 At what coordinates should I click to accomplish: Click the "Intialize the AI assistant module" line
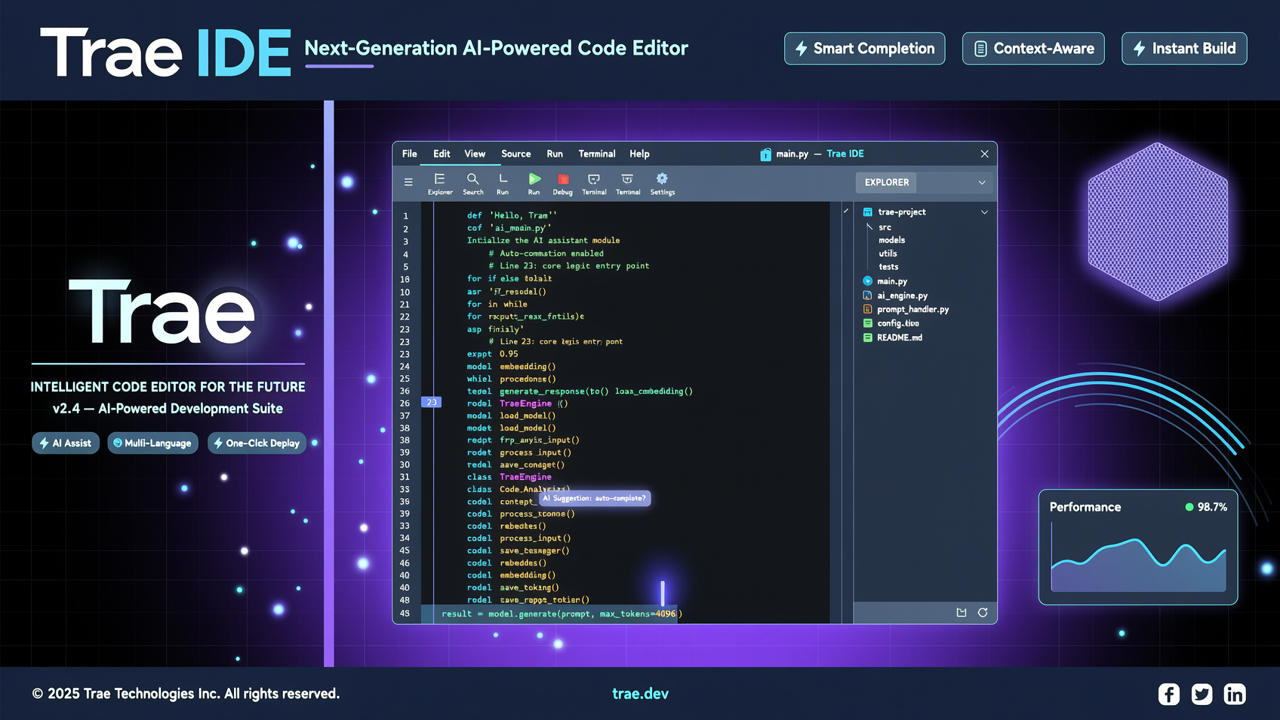click(543, 240)
